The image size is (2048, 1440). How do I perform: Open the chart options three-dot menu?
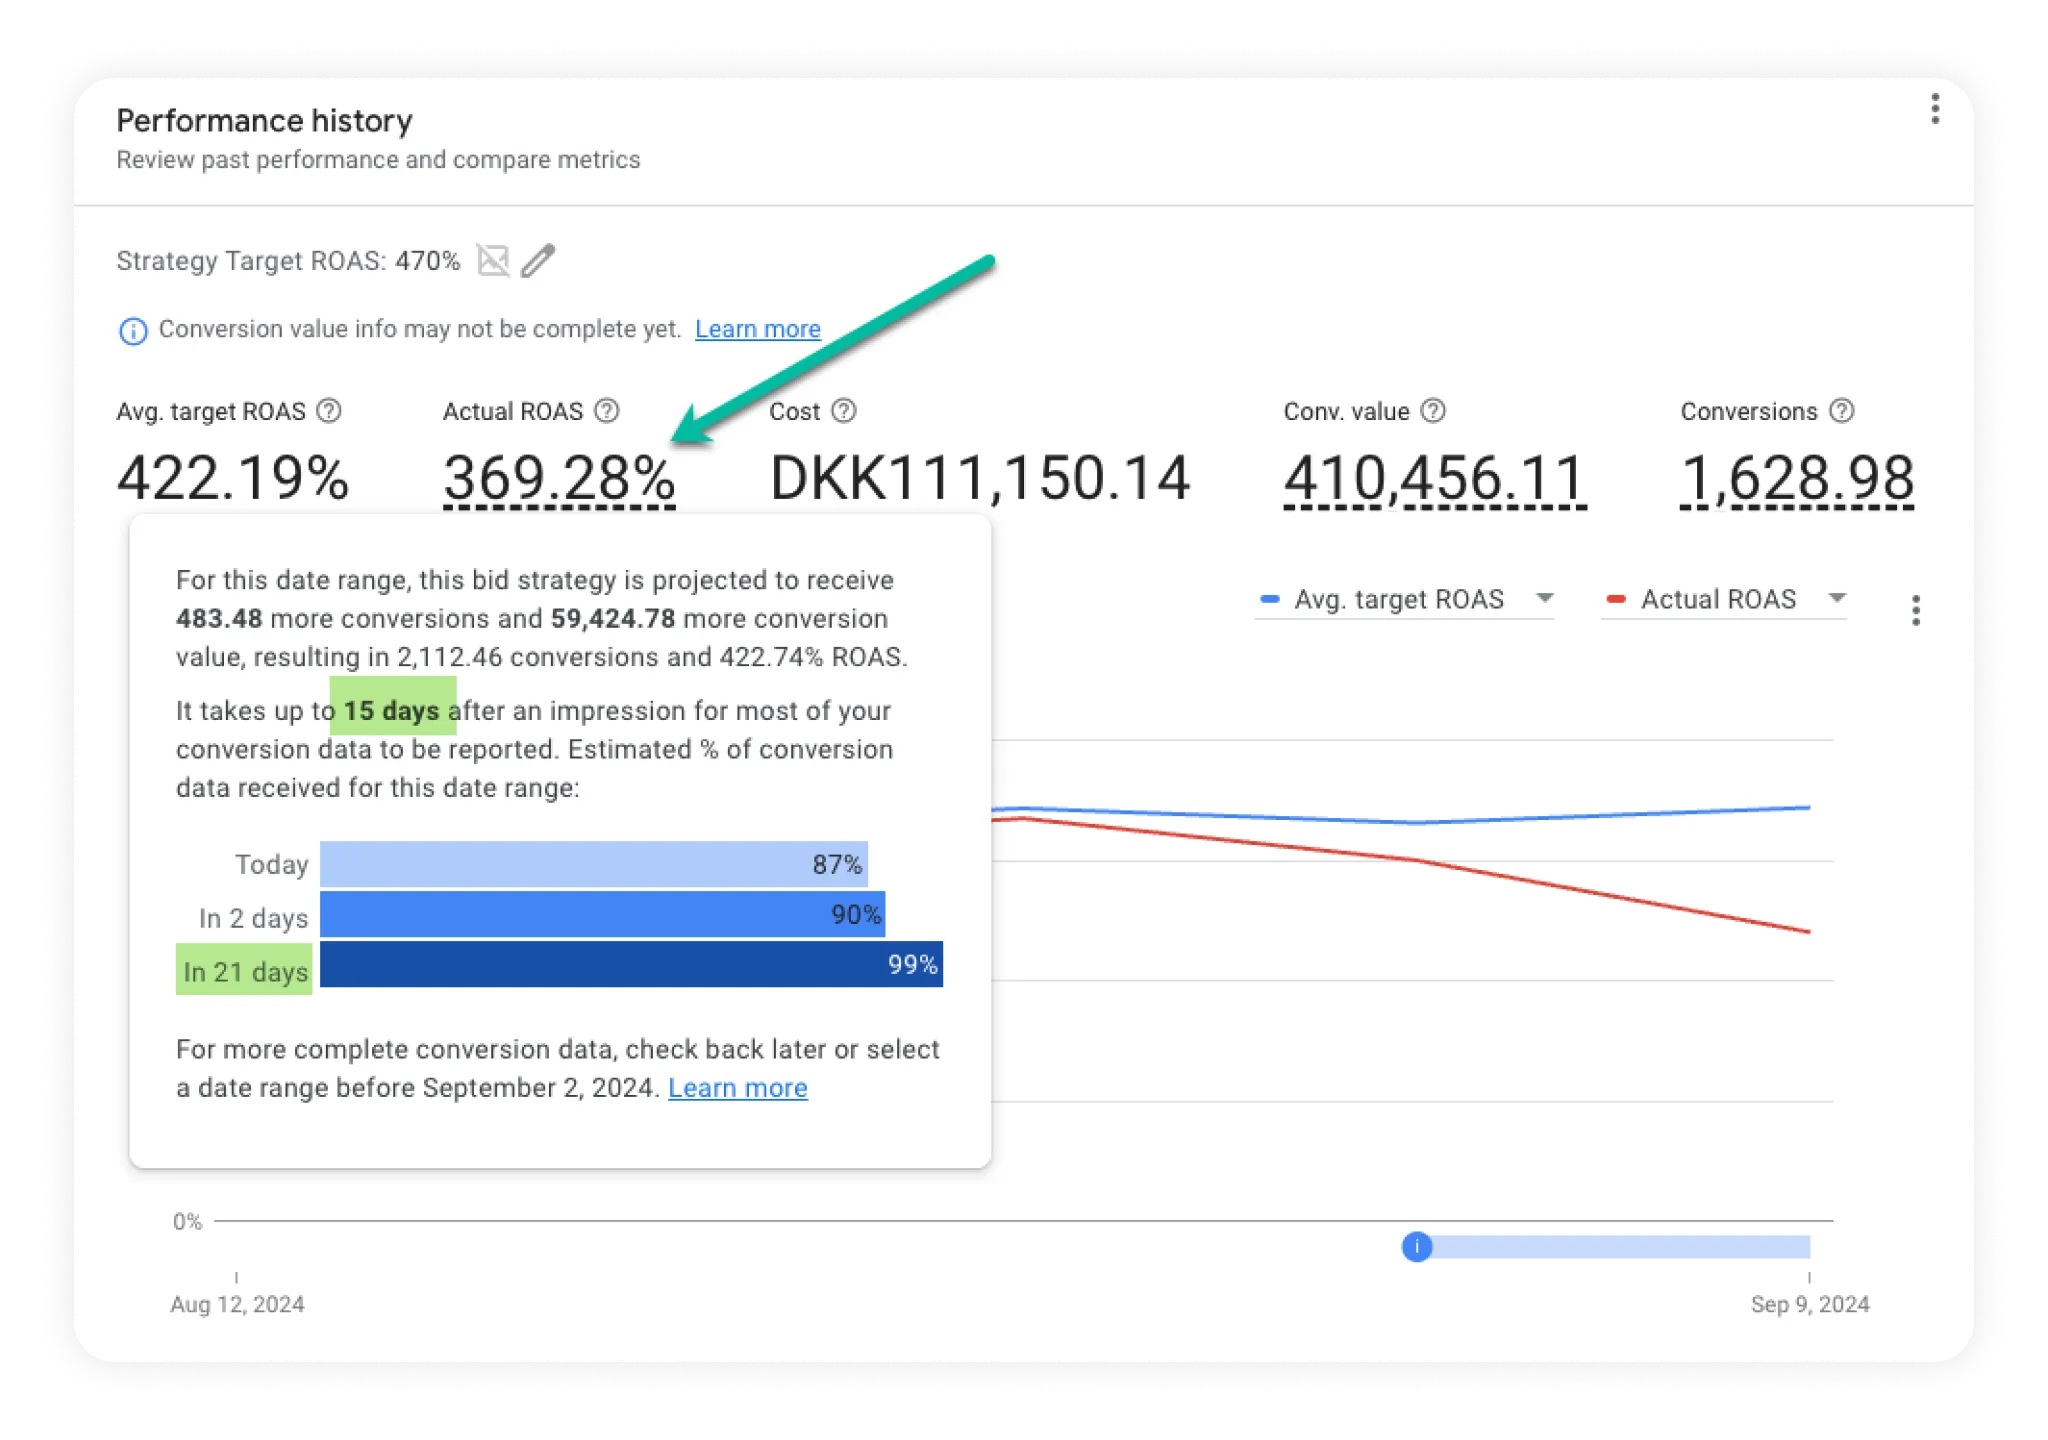tap(1915, 610)
